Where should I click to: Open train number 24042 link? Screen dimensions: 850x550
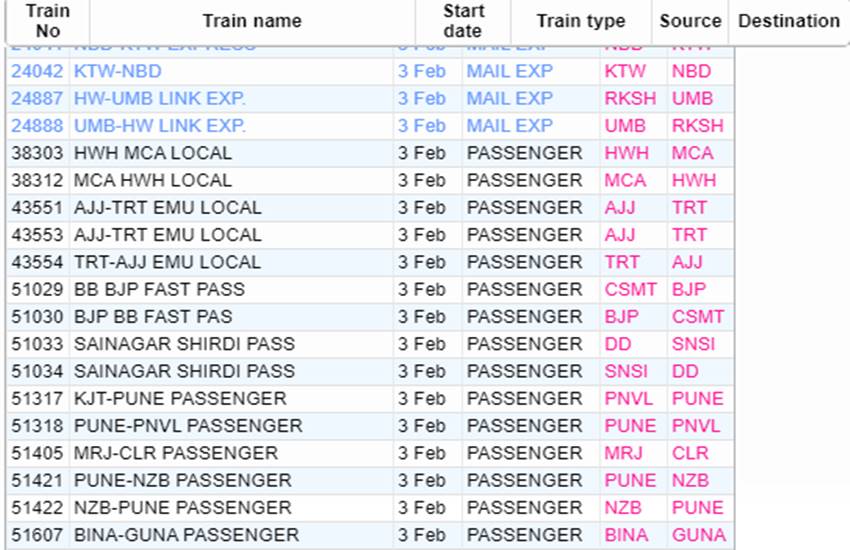coord(37,72)
